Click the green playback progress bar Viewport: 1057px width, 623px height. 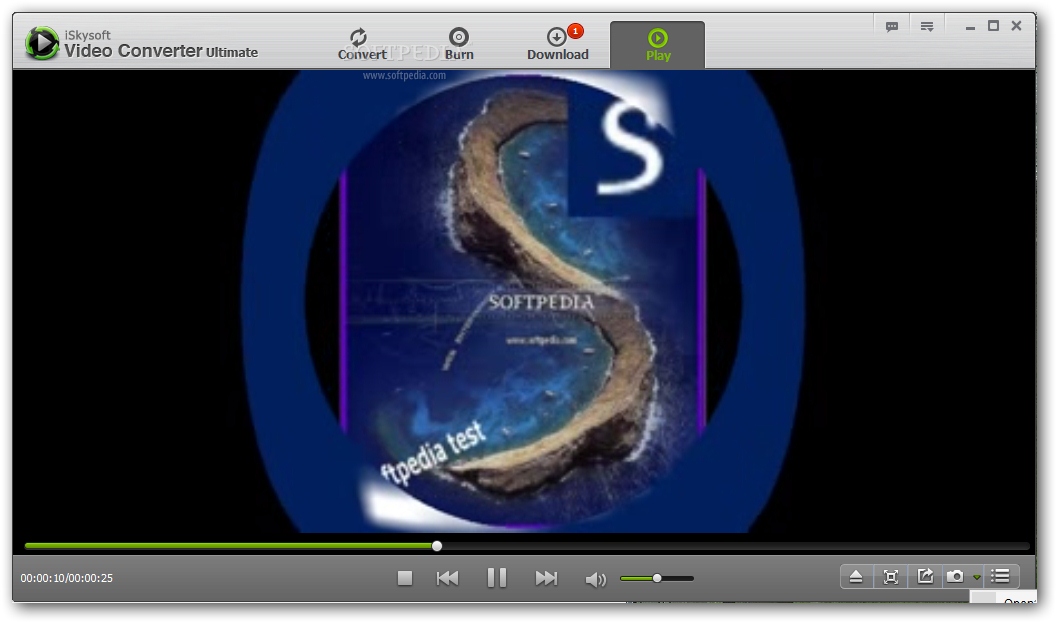click(x=229, y=545)
